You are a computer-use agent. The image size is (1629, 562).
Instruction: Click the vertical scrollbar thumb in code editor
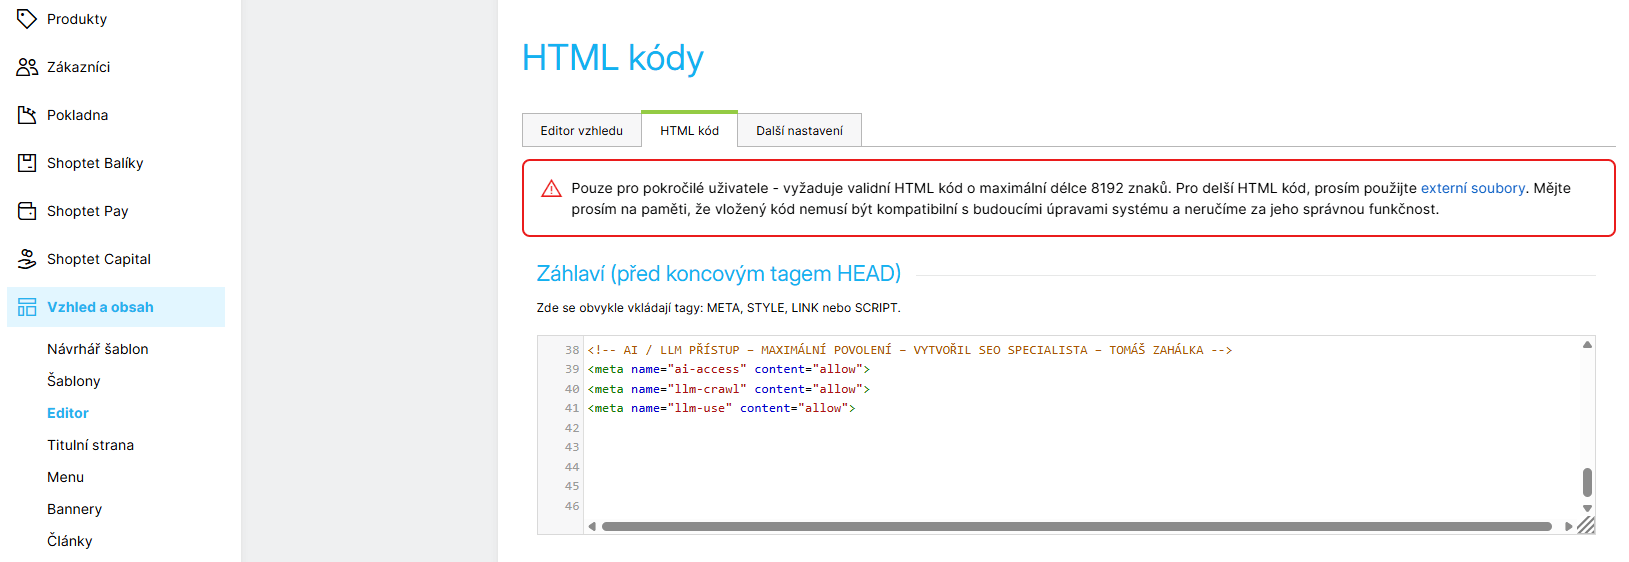[1587, 482]
